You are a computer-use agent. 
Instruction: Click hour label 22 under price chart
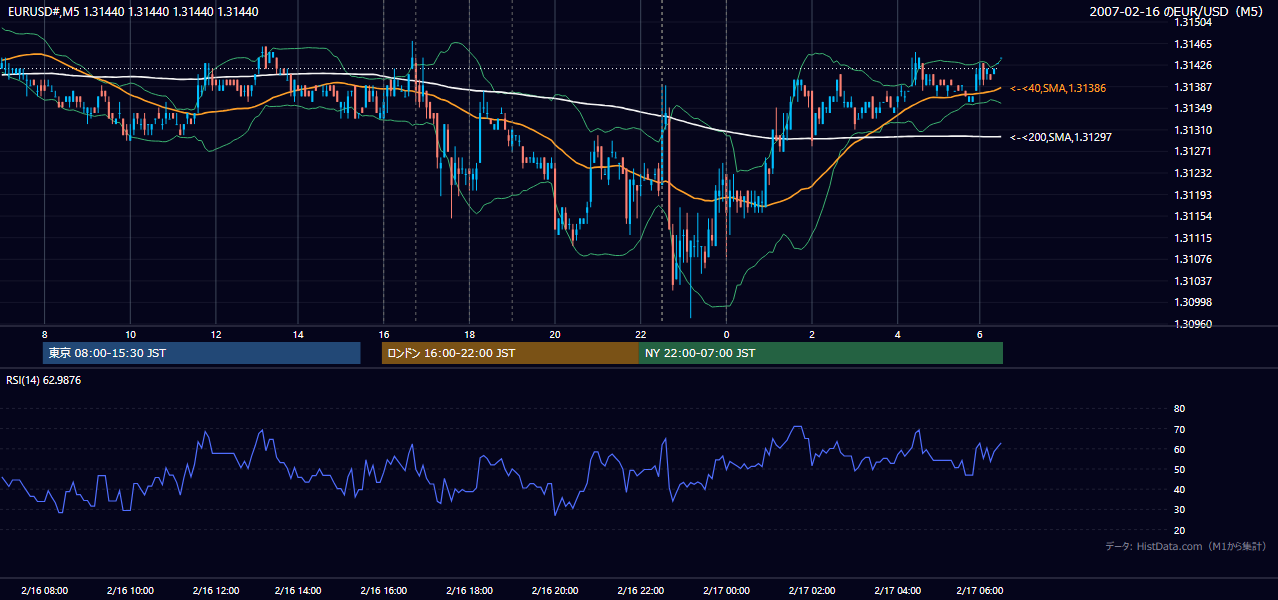pos(640,334)
